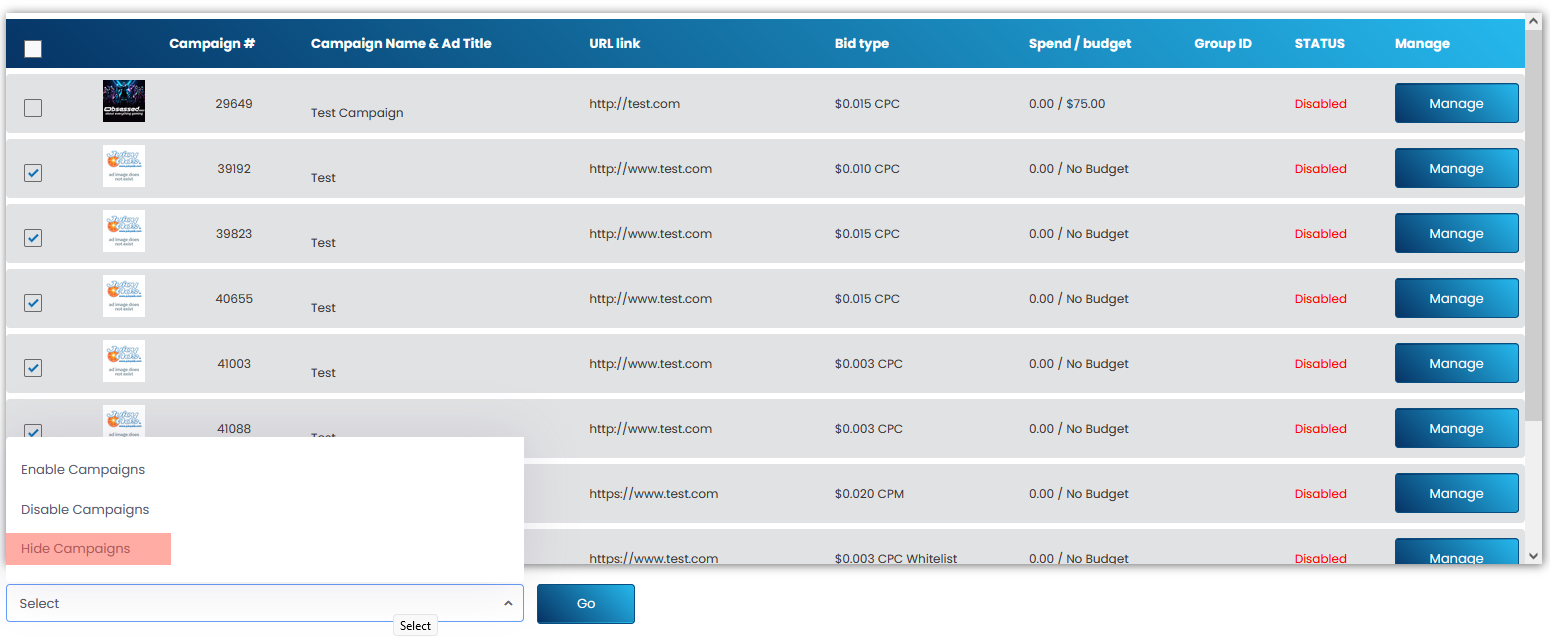The image size is (1550, 637).
Task: Click campaign number 39192
Action: pos(234,169)
